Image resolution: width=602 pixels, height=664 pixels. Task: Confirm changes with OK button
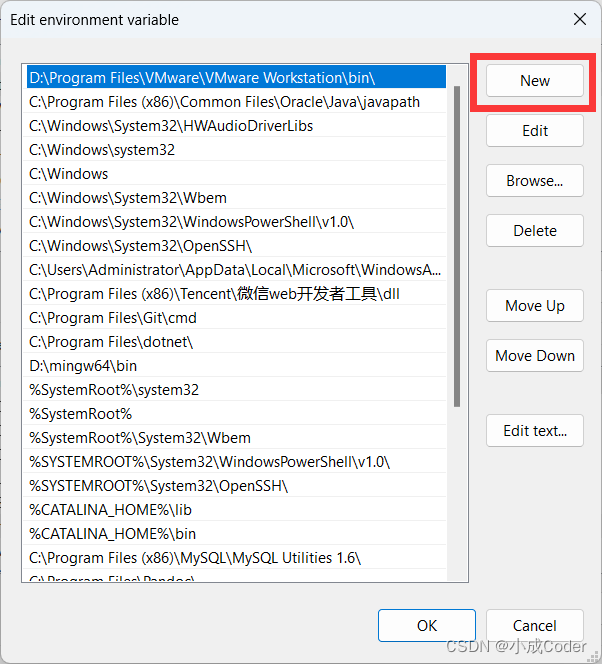click(427, 626)
